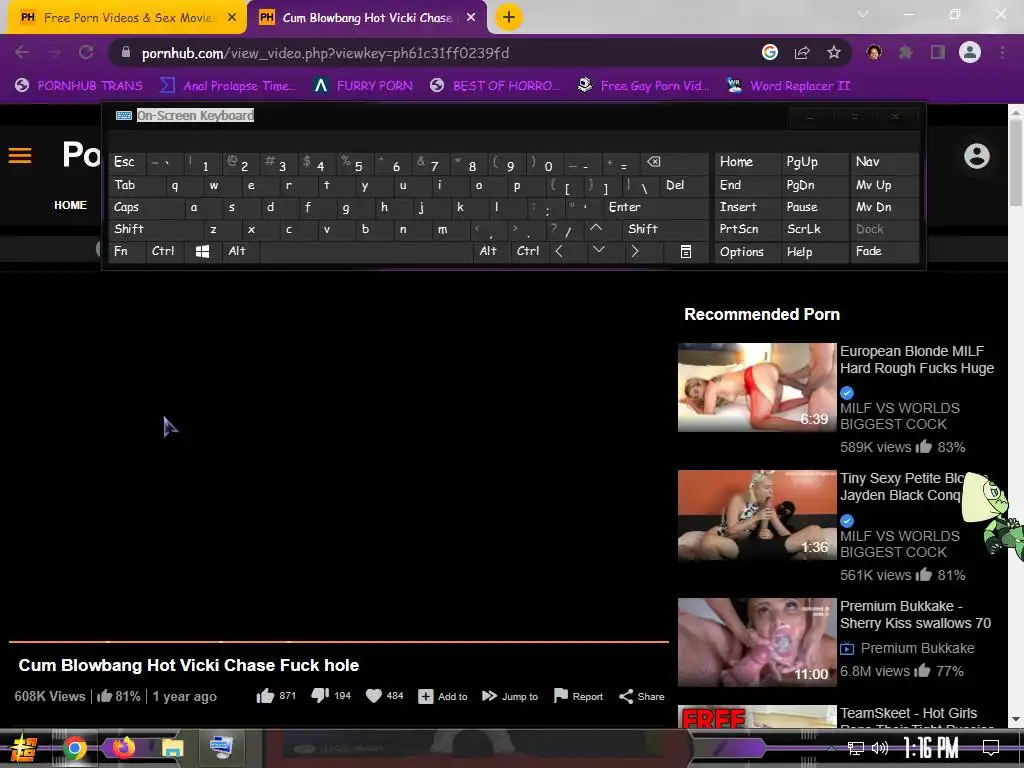Toggle the ScrLk key on the On-Screen Keyboard
Viewport: 1024px width, 768px height.
[x=814, y=229]
